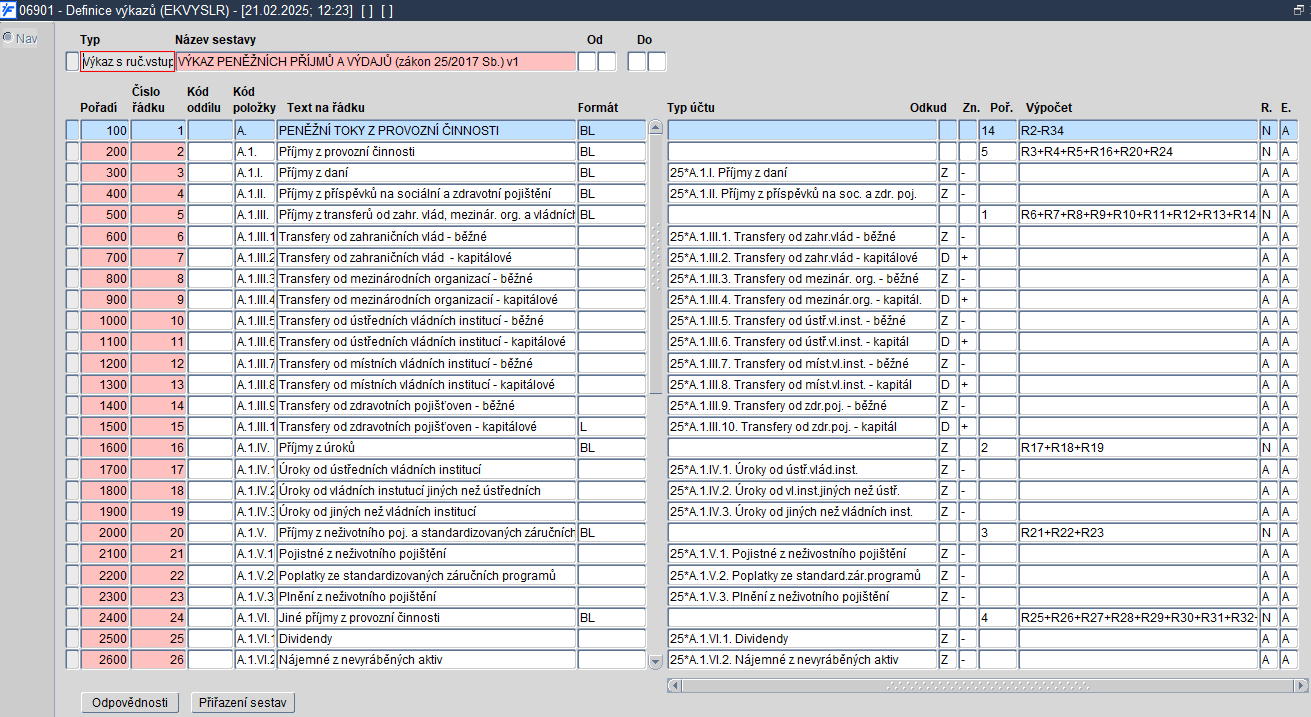
Task: Click Pořadí cell with value 1800
Action: point(105,491)
